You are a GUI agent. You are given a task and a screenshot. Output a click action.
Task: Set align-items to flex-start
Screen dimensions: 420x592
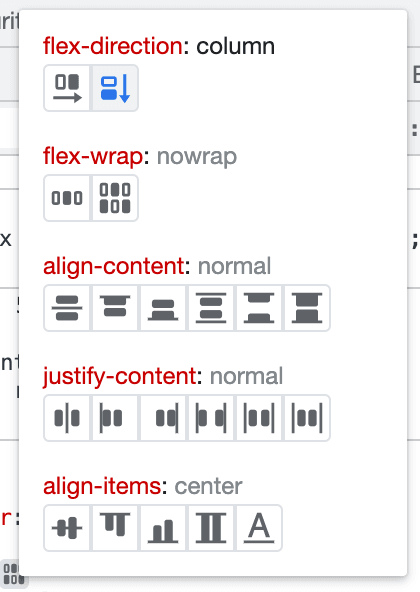pos(115,528)
